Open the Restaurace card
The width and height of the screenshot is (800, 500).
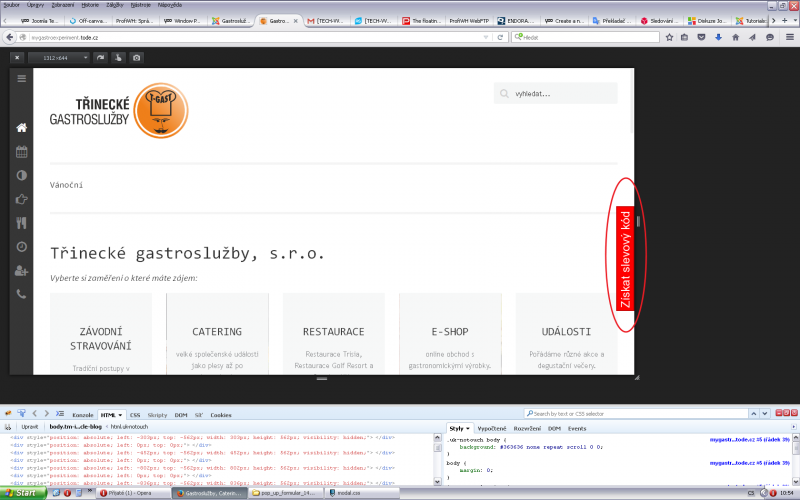click(x=334, y=334)
